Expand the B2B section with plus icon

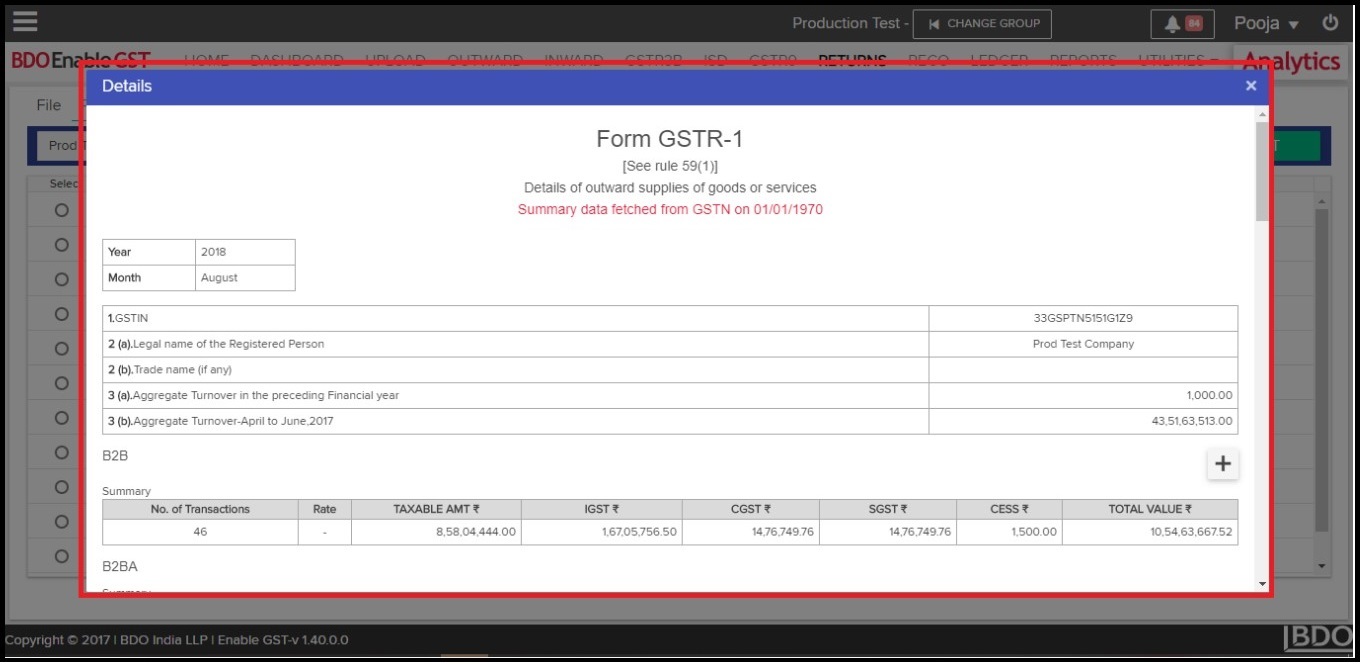click(x=1223, y=463)
